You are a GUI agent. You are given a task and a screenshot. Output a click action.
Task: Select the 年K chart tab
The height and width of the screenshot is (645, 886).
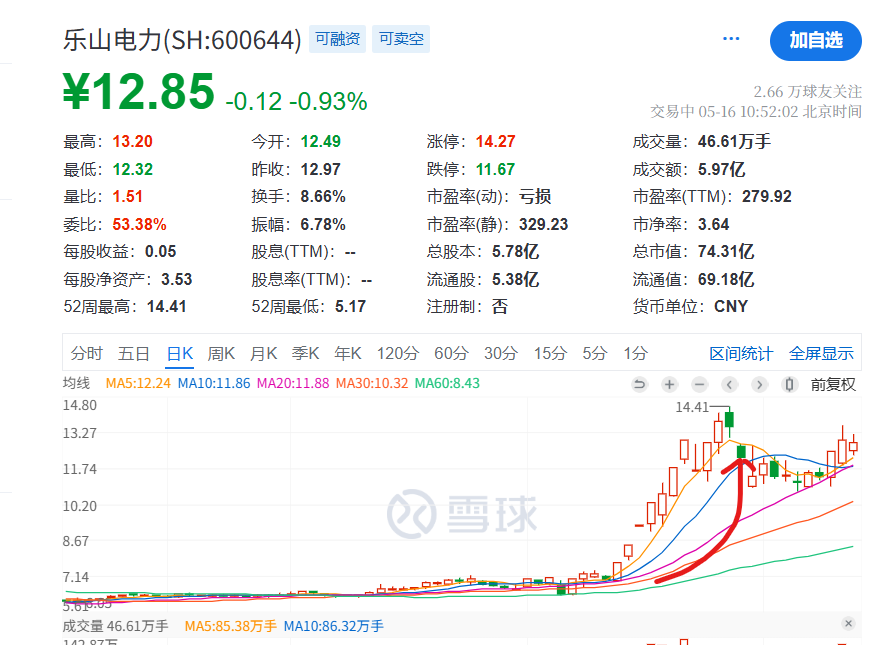click(348, 353)
